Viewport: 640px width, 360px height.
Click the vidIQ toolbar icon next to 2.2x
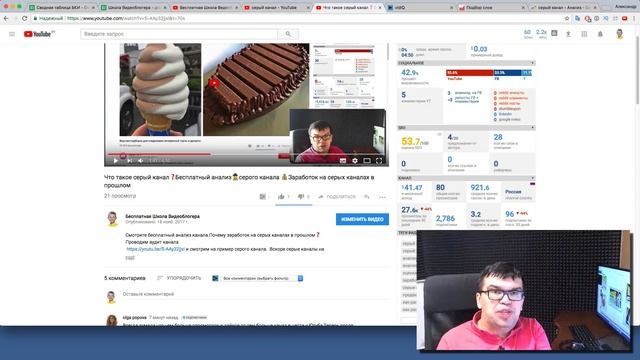[554, 33]
